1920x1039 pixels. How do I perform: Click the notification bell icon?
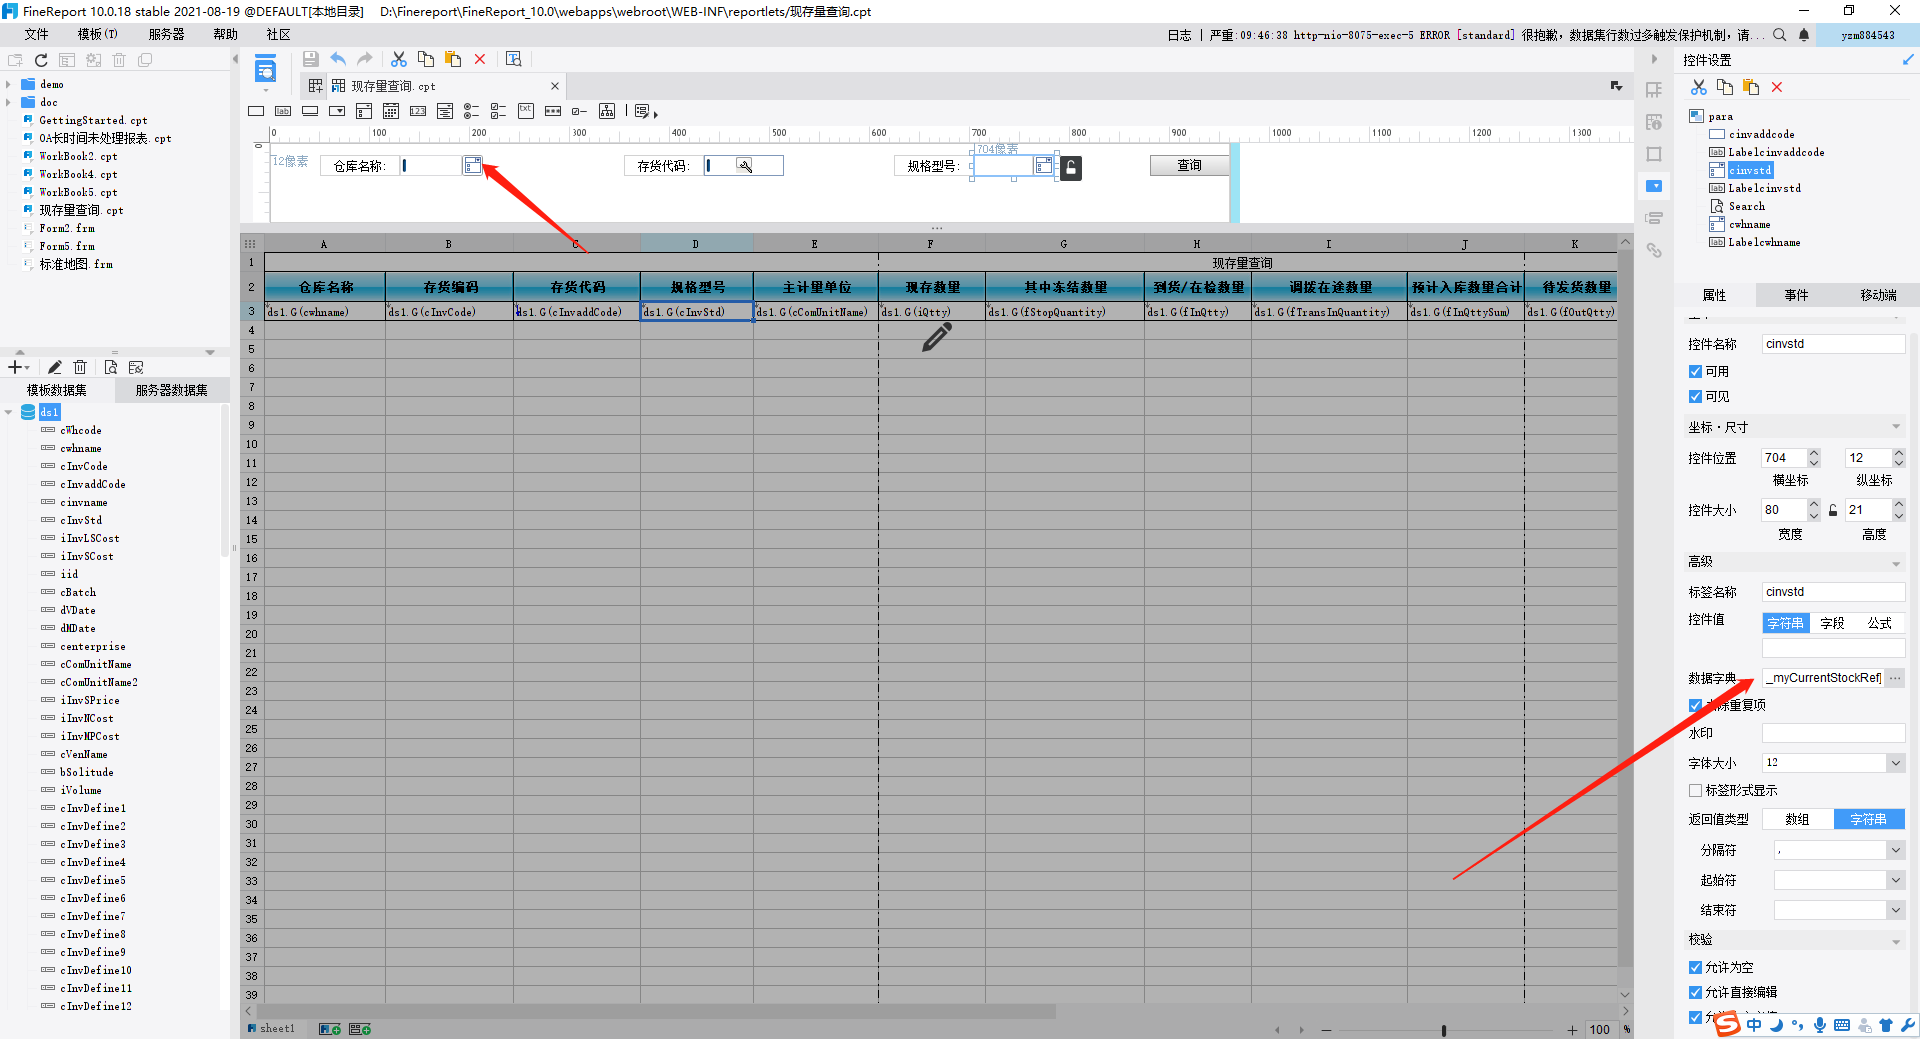pos(1804,35)
